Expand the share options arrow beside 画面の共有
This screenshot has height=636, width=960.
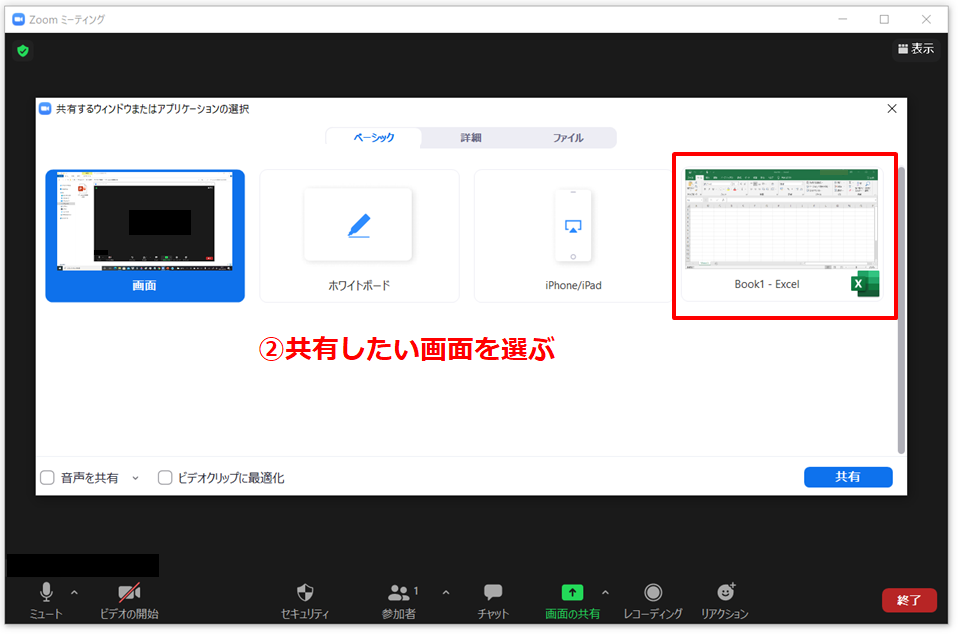[x=606, y=593]
